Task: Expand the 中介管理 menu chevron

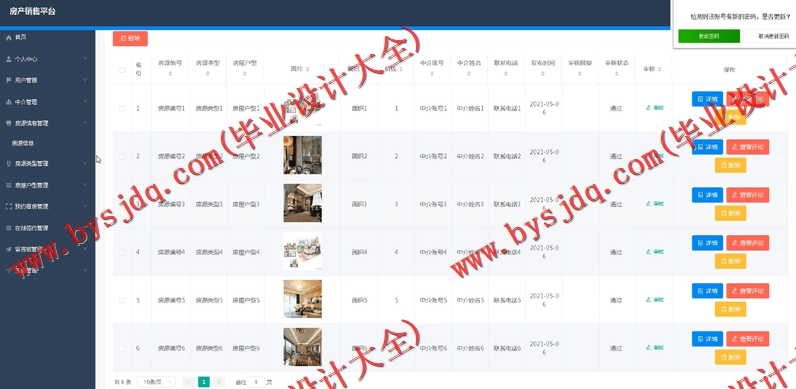Action: [x=85, y=102]
